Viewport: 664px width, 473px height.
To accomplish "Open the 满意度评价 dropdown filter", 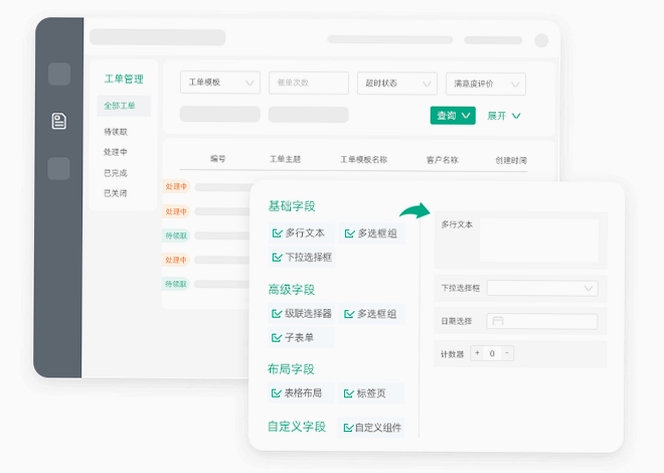I will [486, 84].
